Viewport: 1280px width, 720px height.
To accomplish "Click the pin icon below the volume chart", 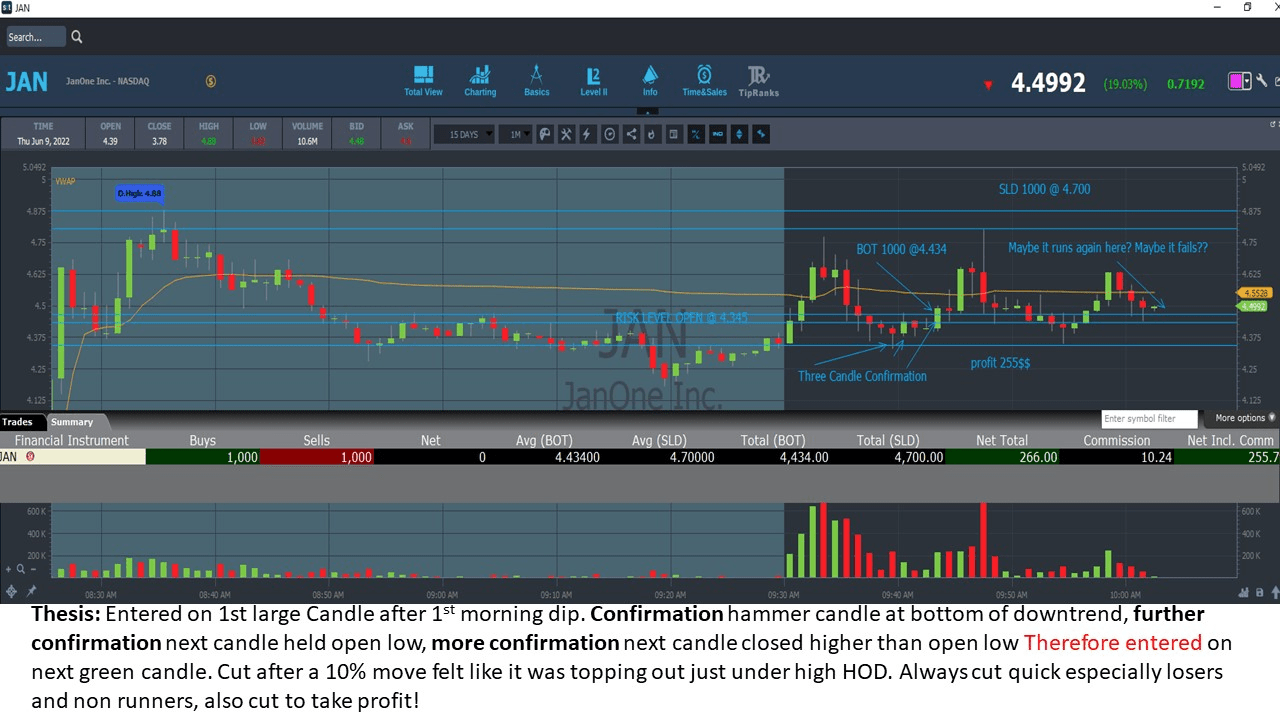I will pyautogui.click(x=31, y=591).
